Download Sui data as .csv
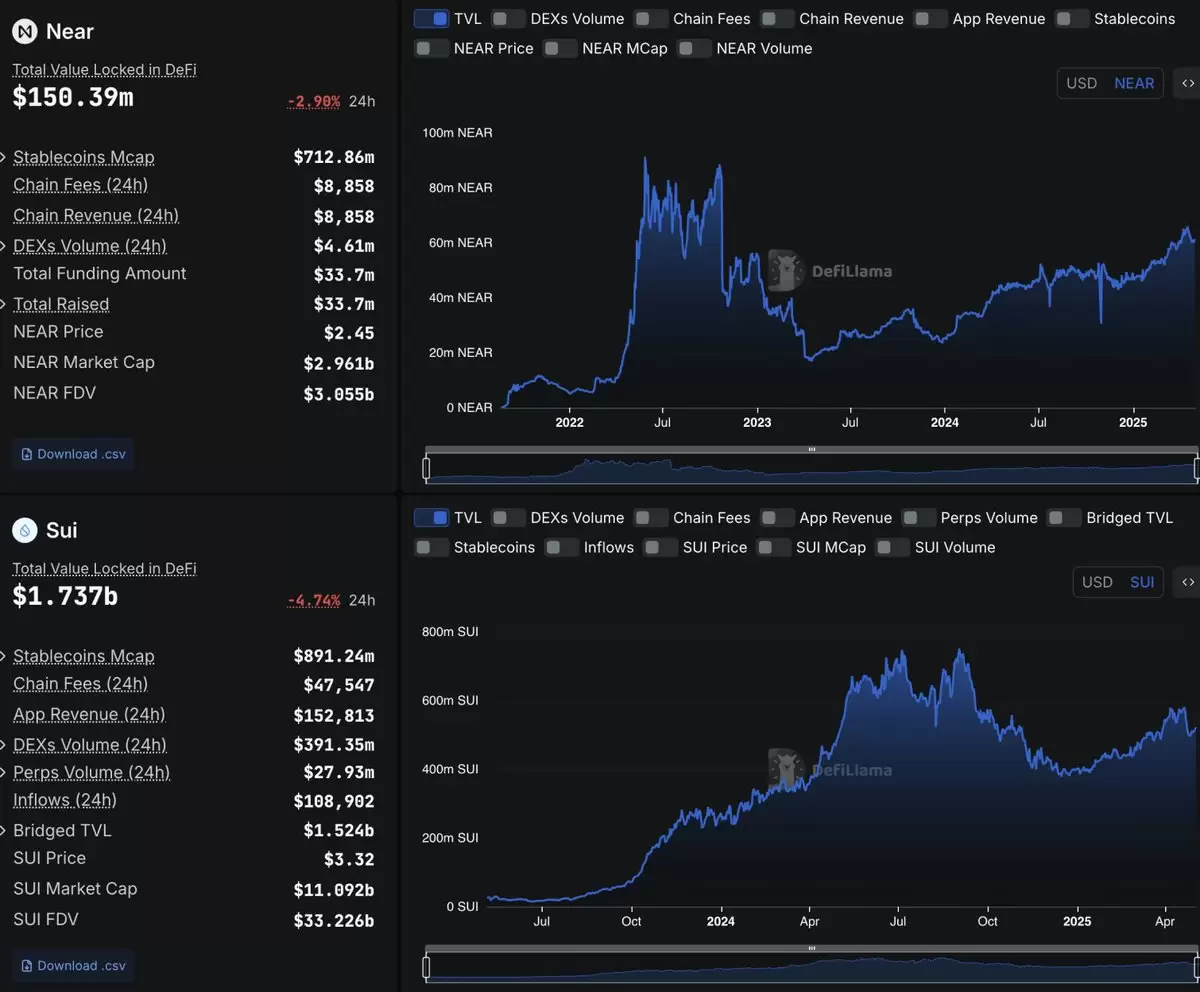Image resolution: width=1200 pixels, height=992 pixels. coord(73,966)
